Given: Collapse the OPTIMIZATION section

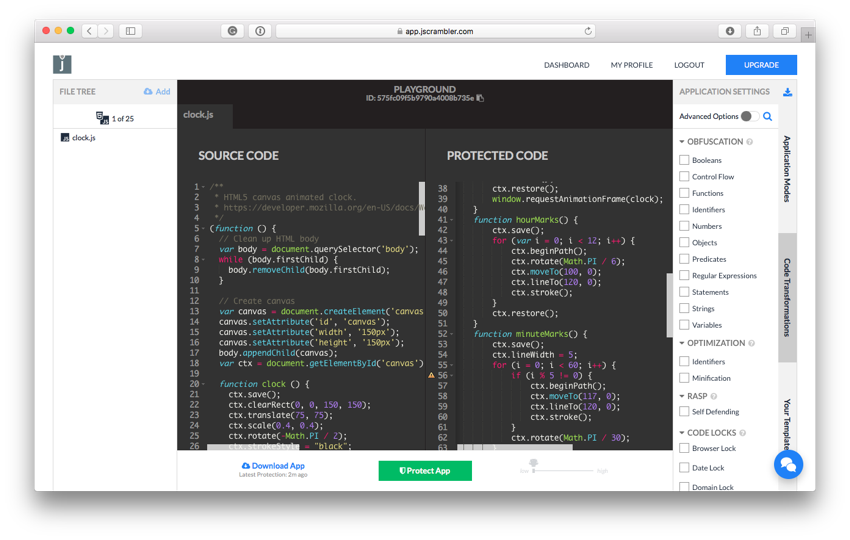Looking at the screenshot, I should tap(682, 343).
